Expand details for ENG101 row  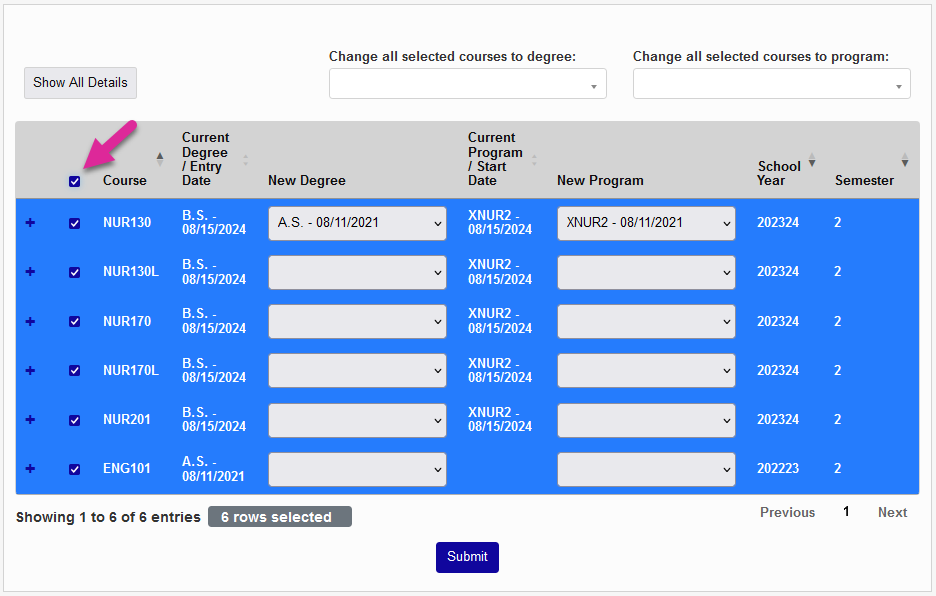pyautogui.click(x=29, y=468)
